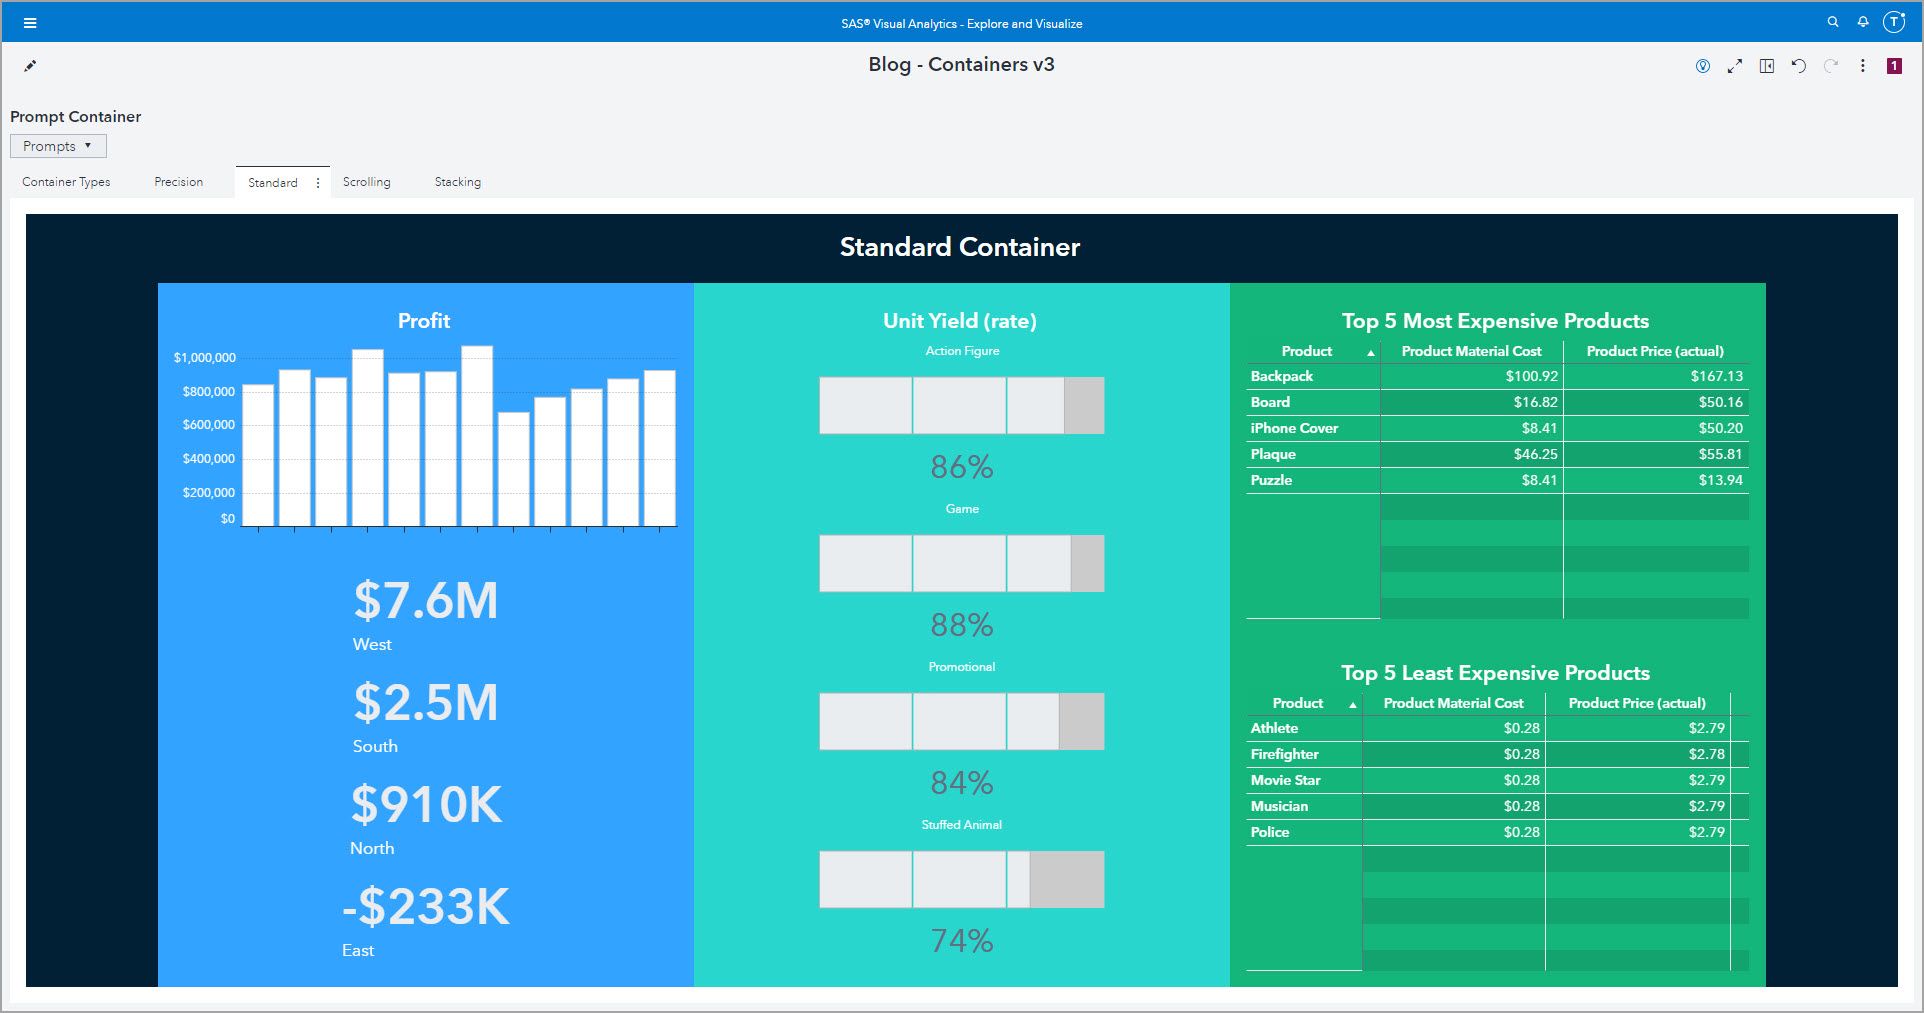Expand the report to full screen
This screenshot has width=1924, height=1013.
[1735, 65]
